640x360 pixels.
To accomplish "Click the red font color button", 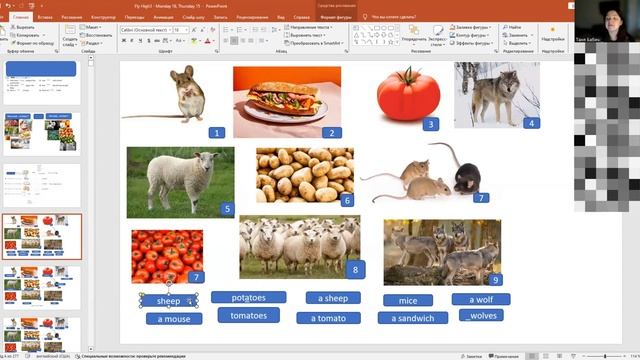I will click(208, 41).
